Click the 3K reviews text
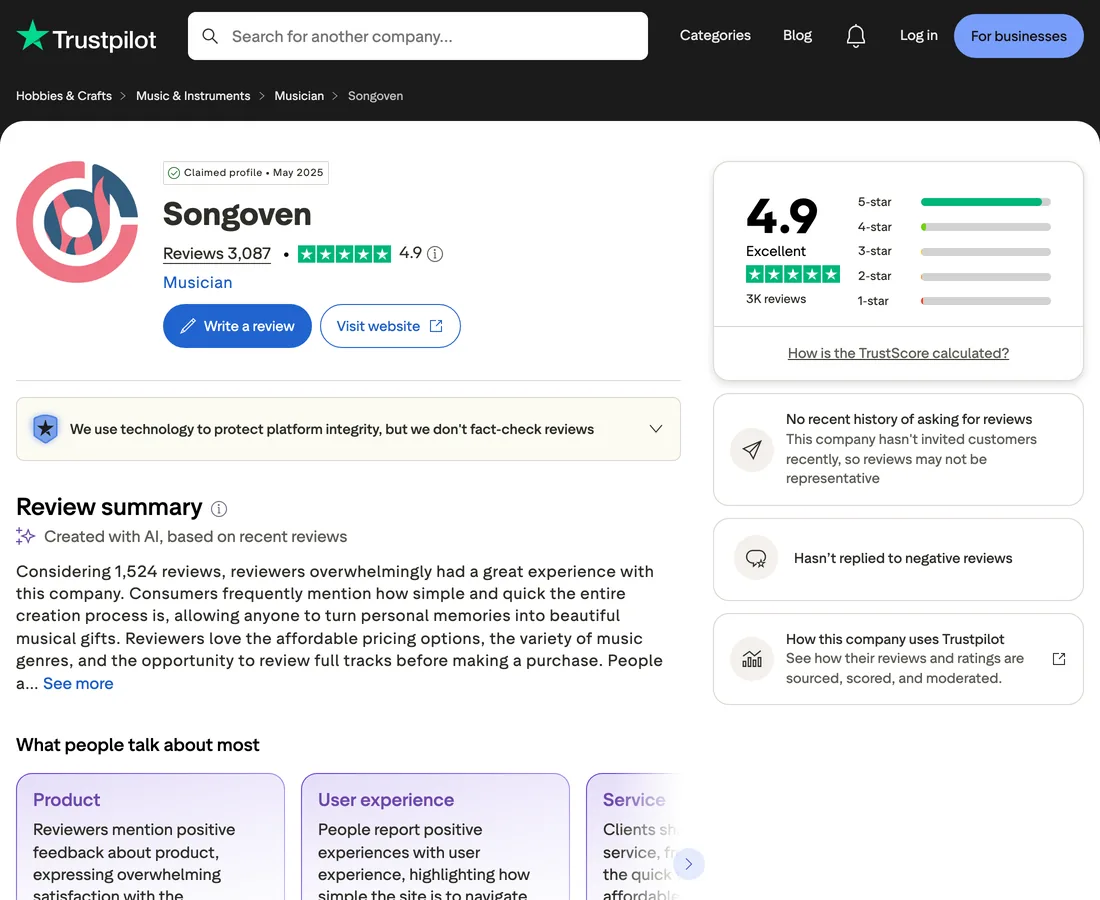The height and width of the screenshot is (900, 1100). (776, 299)
